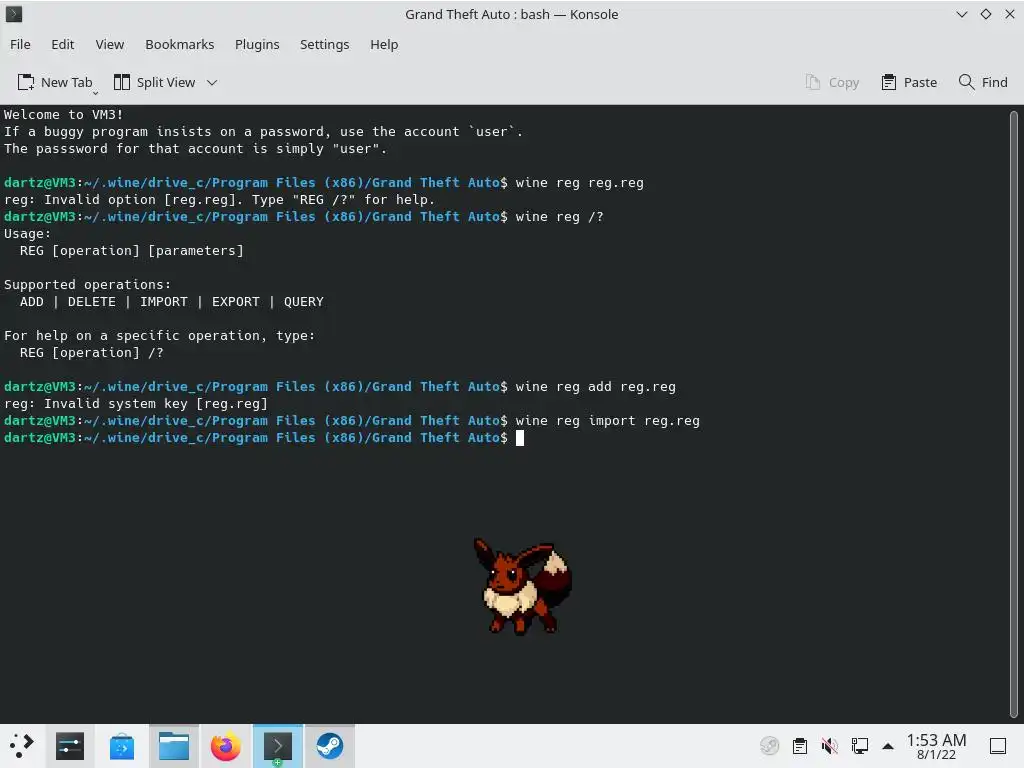Screen dimensions: 1024x768
Task: Open the application launcher in the taskbar
Action: pos(21,746)
